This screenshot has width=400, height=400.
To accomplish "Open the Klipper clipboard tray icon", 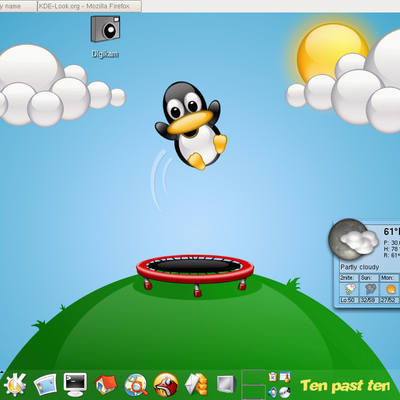I will coord(273,377).
